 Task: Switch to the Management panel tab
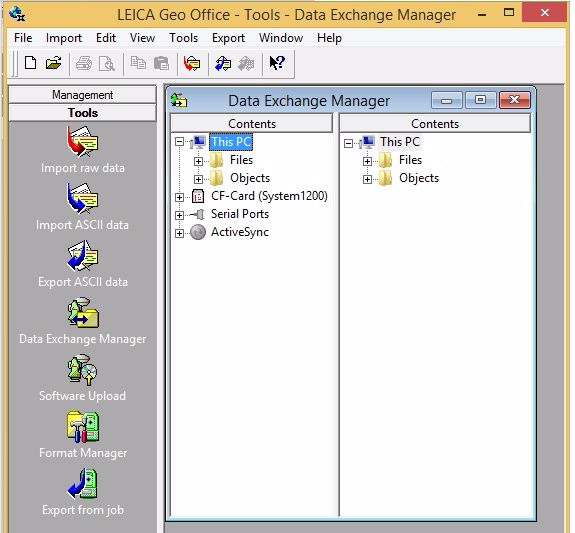[83, 95]
